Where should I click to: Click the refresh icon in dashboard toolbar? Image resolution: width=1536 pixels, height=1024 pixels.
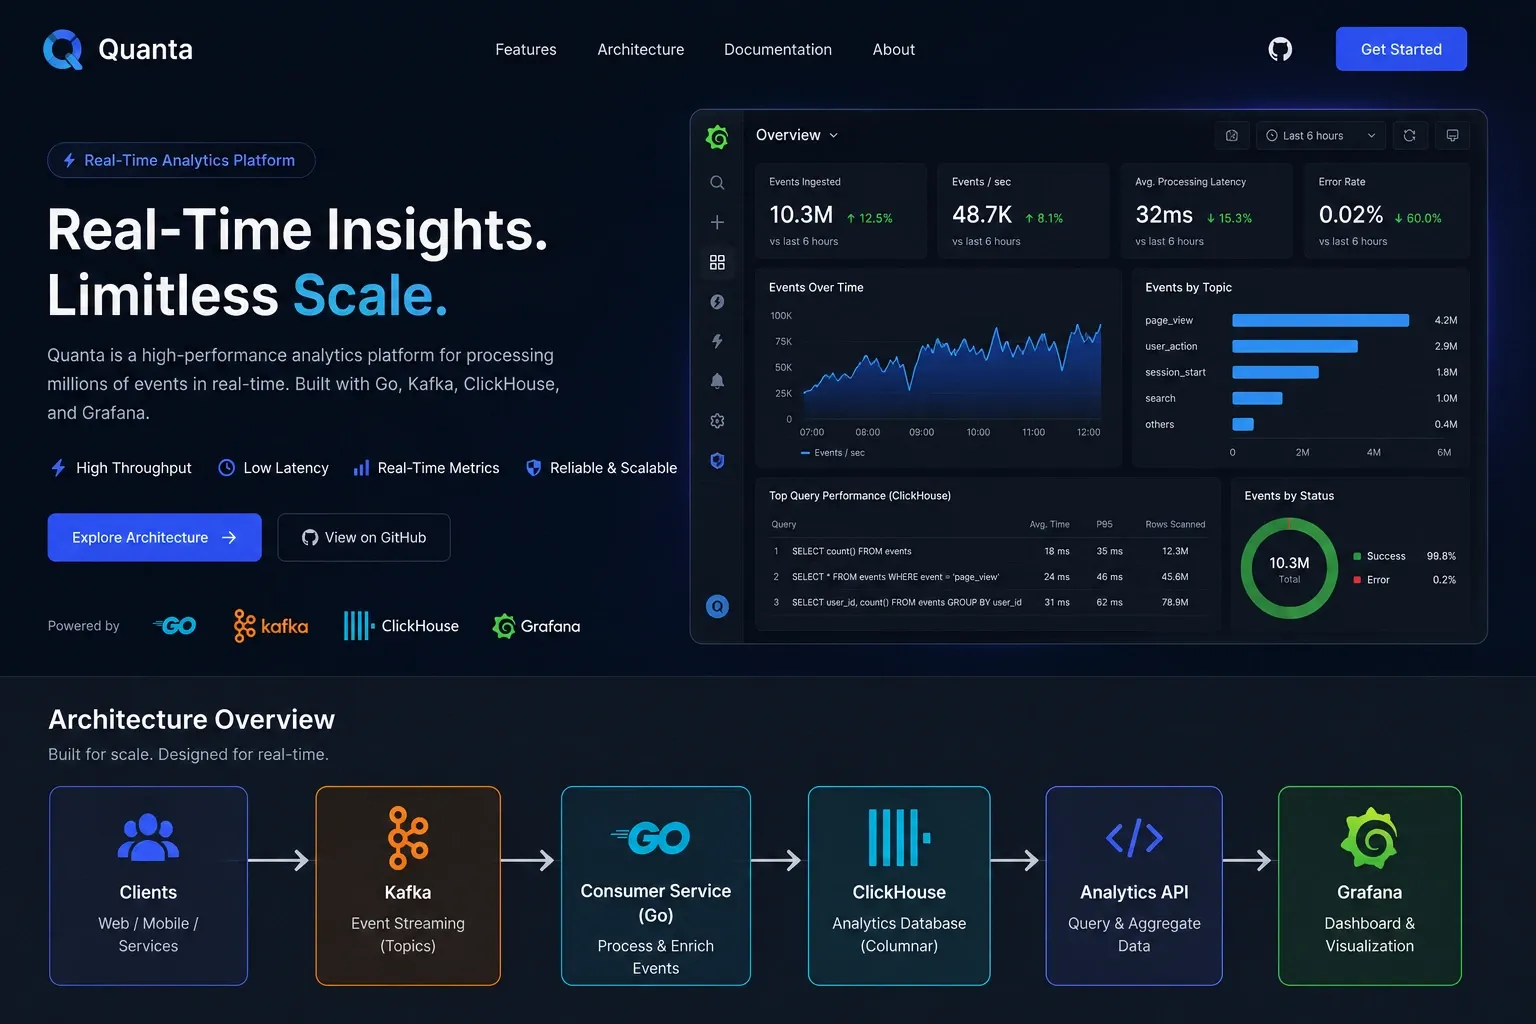pyautogui.click(x=1409, y=135)
